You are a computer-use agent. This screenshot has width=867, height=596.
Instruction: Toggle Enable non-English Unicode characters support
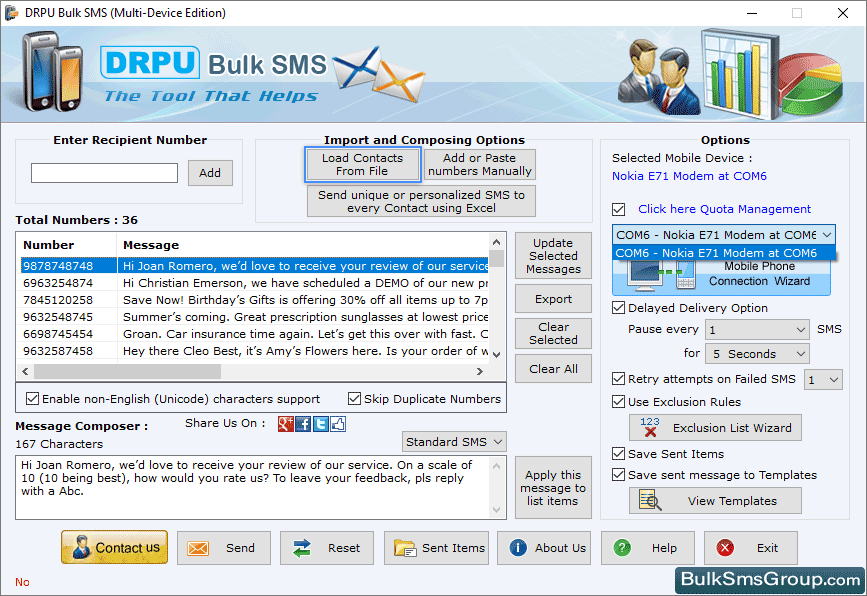point(33,399)
